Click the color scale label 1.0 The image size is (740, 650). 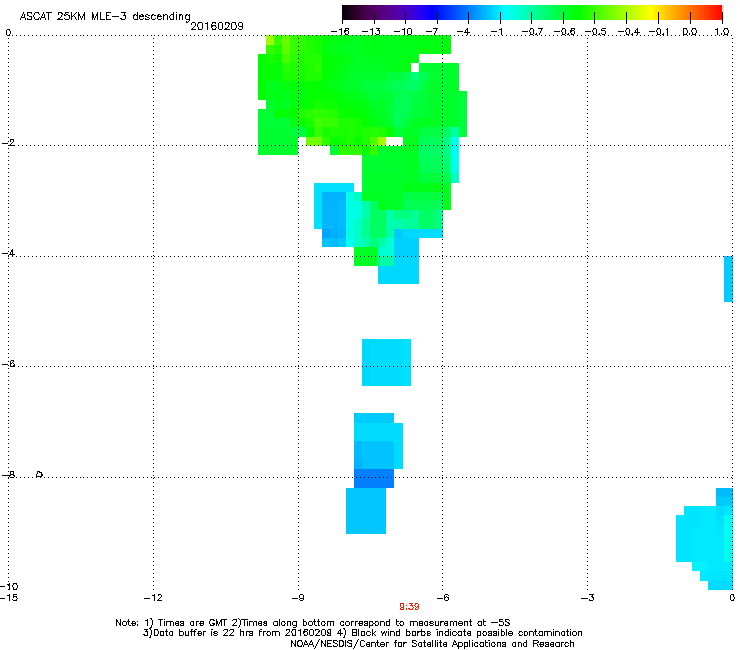(722, 32)
